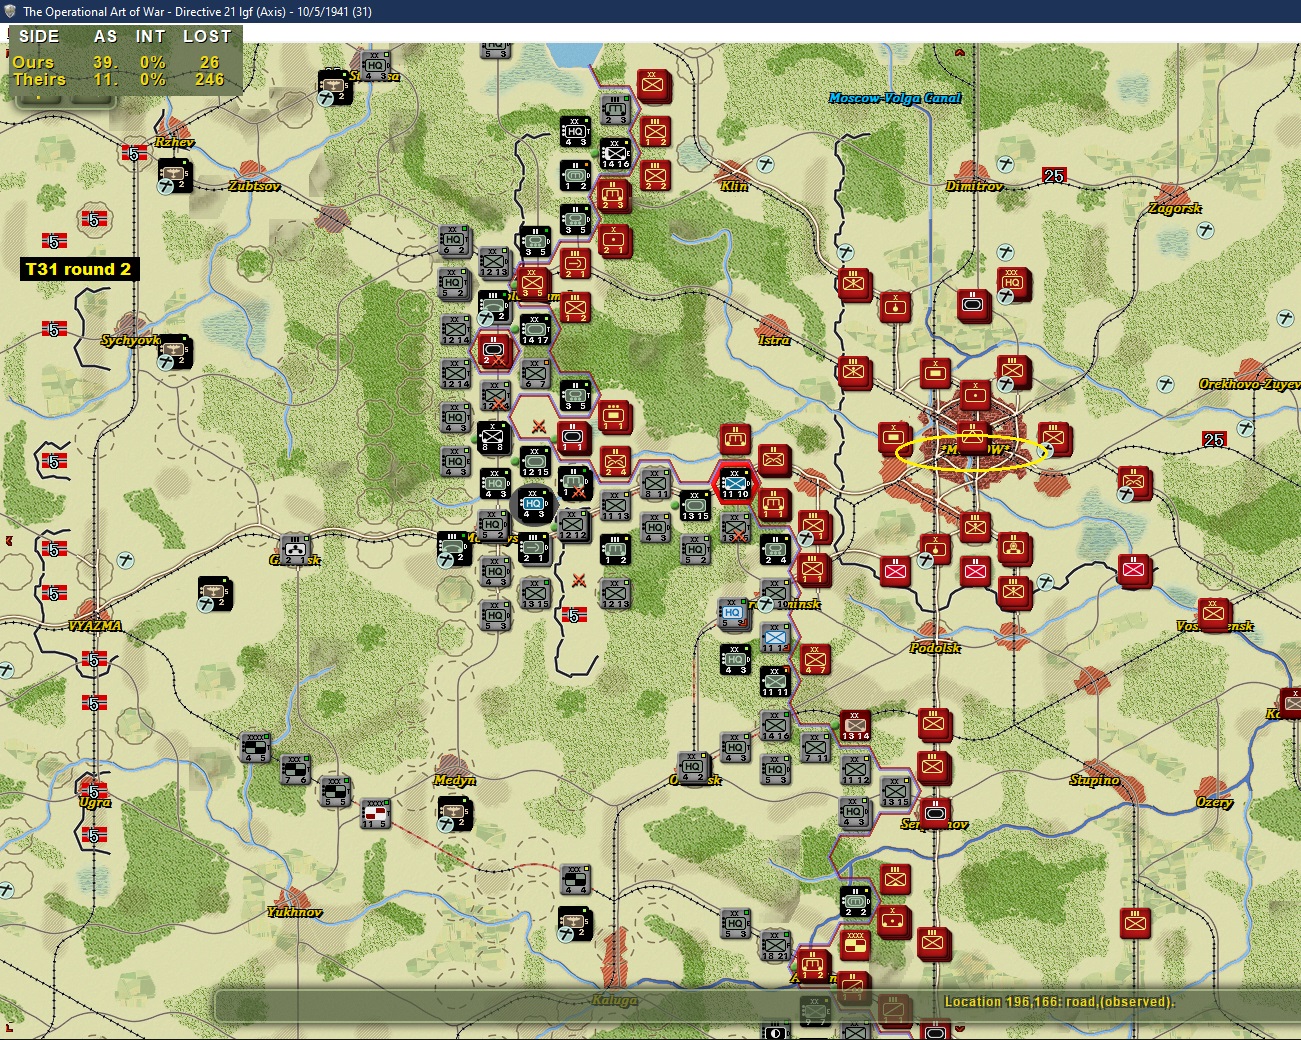The image size is (1301, 1040).
Task: Click the 25 marker below Orekhovo-Zuyevo
Action: pos(1214,440)
